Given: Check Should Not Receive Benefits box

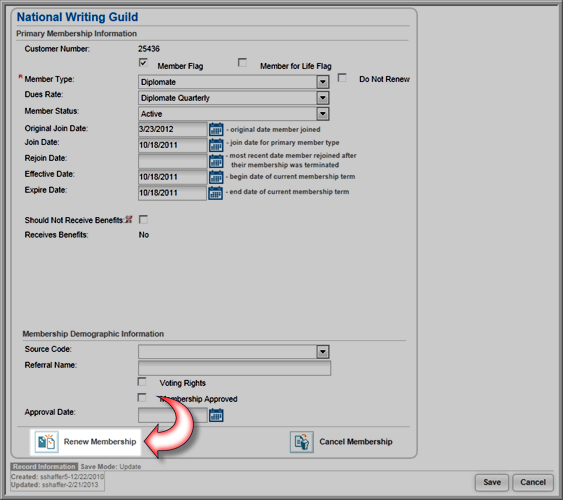Looking at the screenshot, I should tap(143, 219).
